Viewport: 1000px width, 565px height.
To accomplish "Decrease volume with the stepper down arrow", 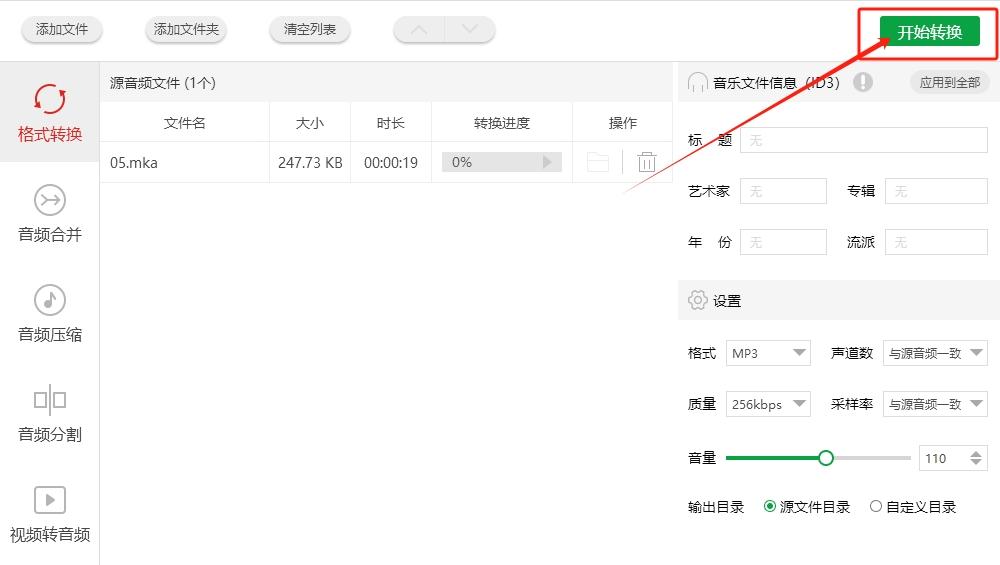I will point(976,462).
